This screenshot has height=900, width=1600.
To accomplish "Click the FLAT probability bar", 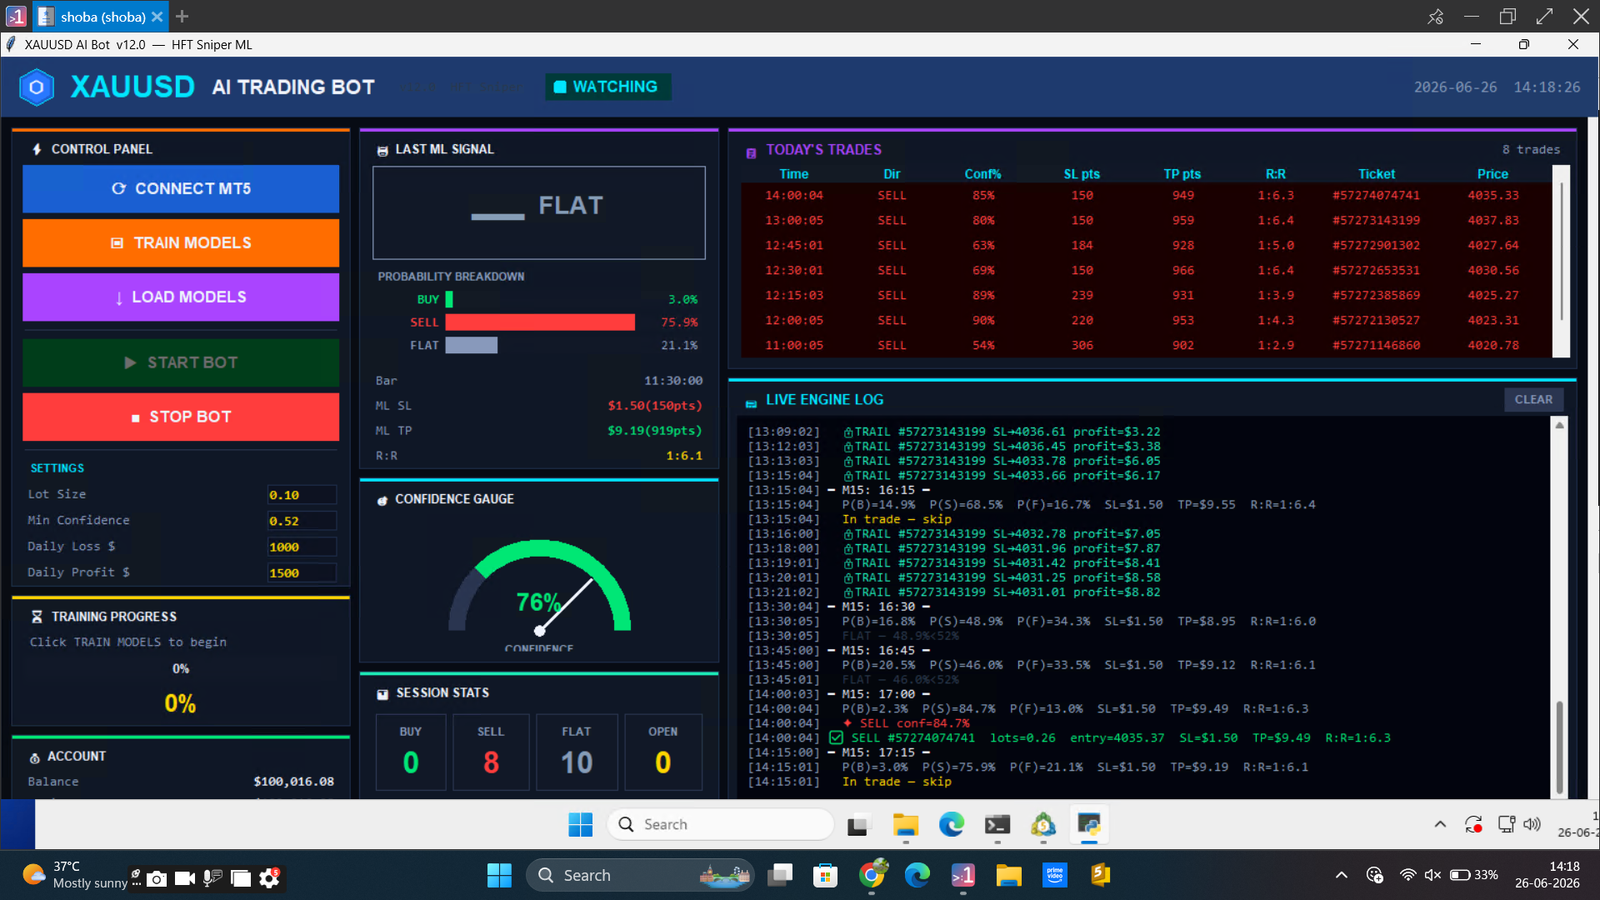I will tap(471, 345).
